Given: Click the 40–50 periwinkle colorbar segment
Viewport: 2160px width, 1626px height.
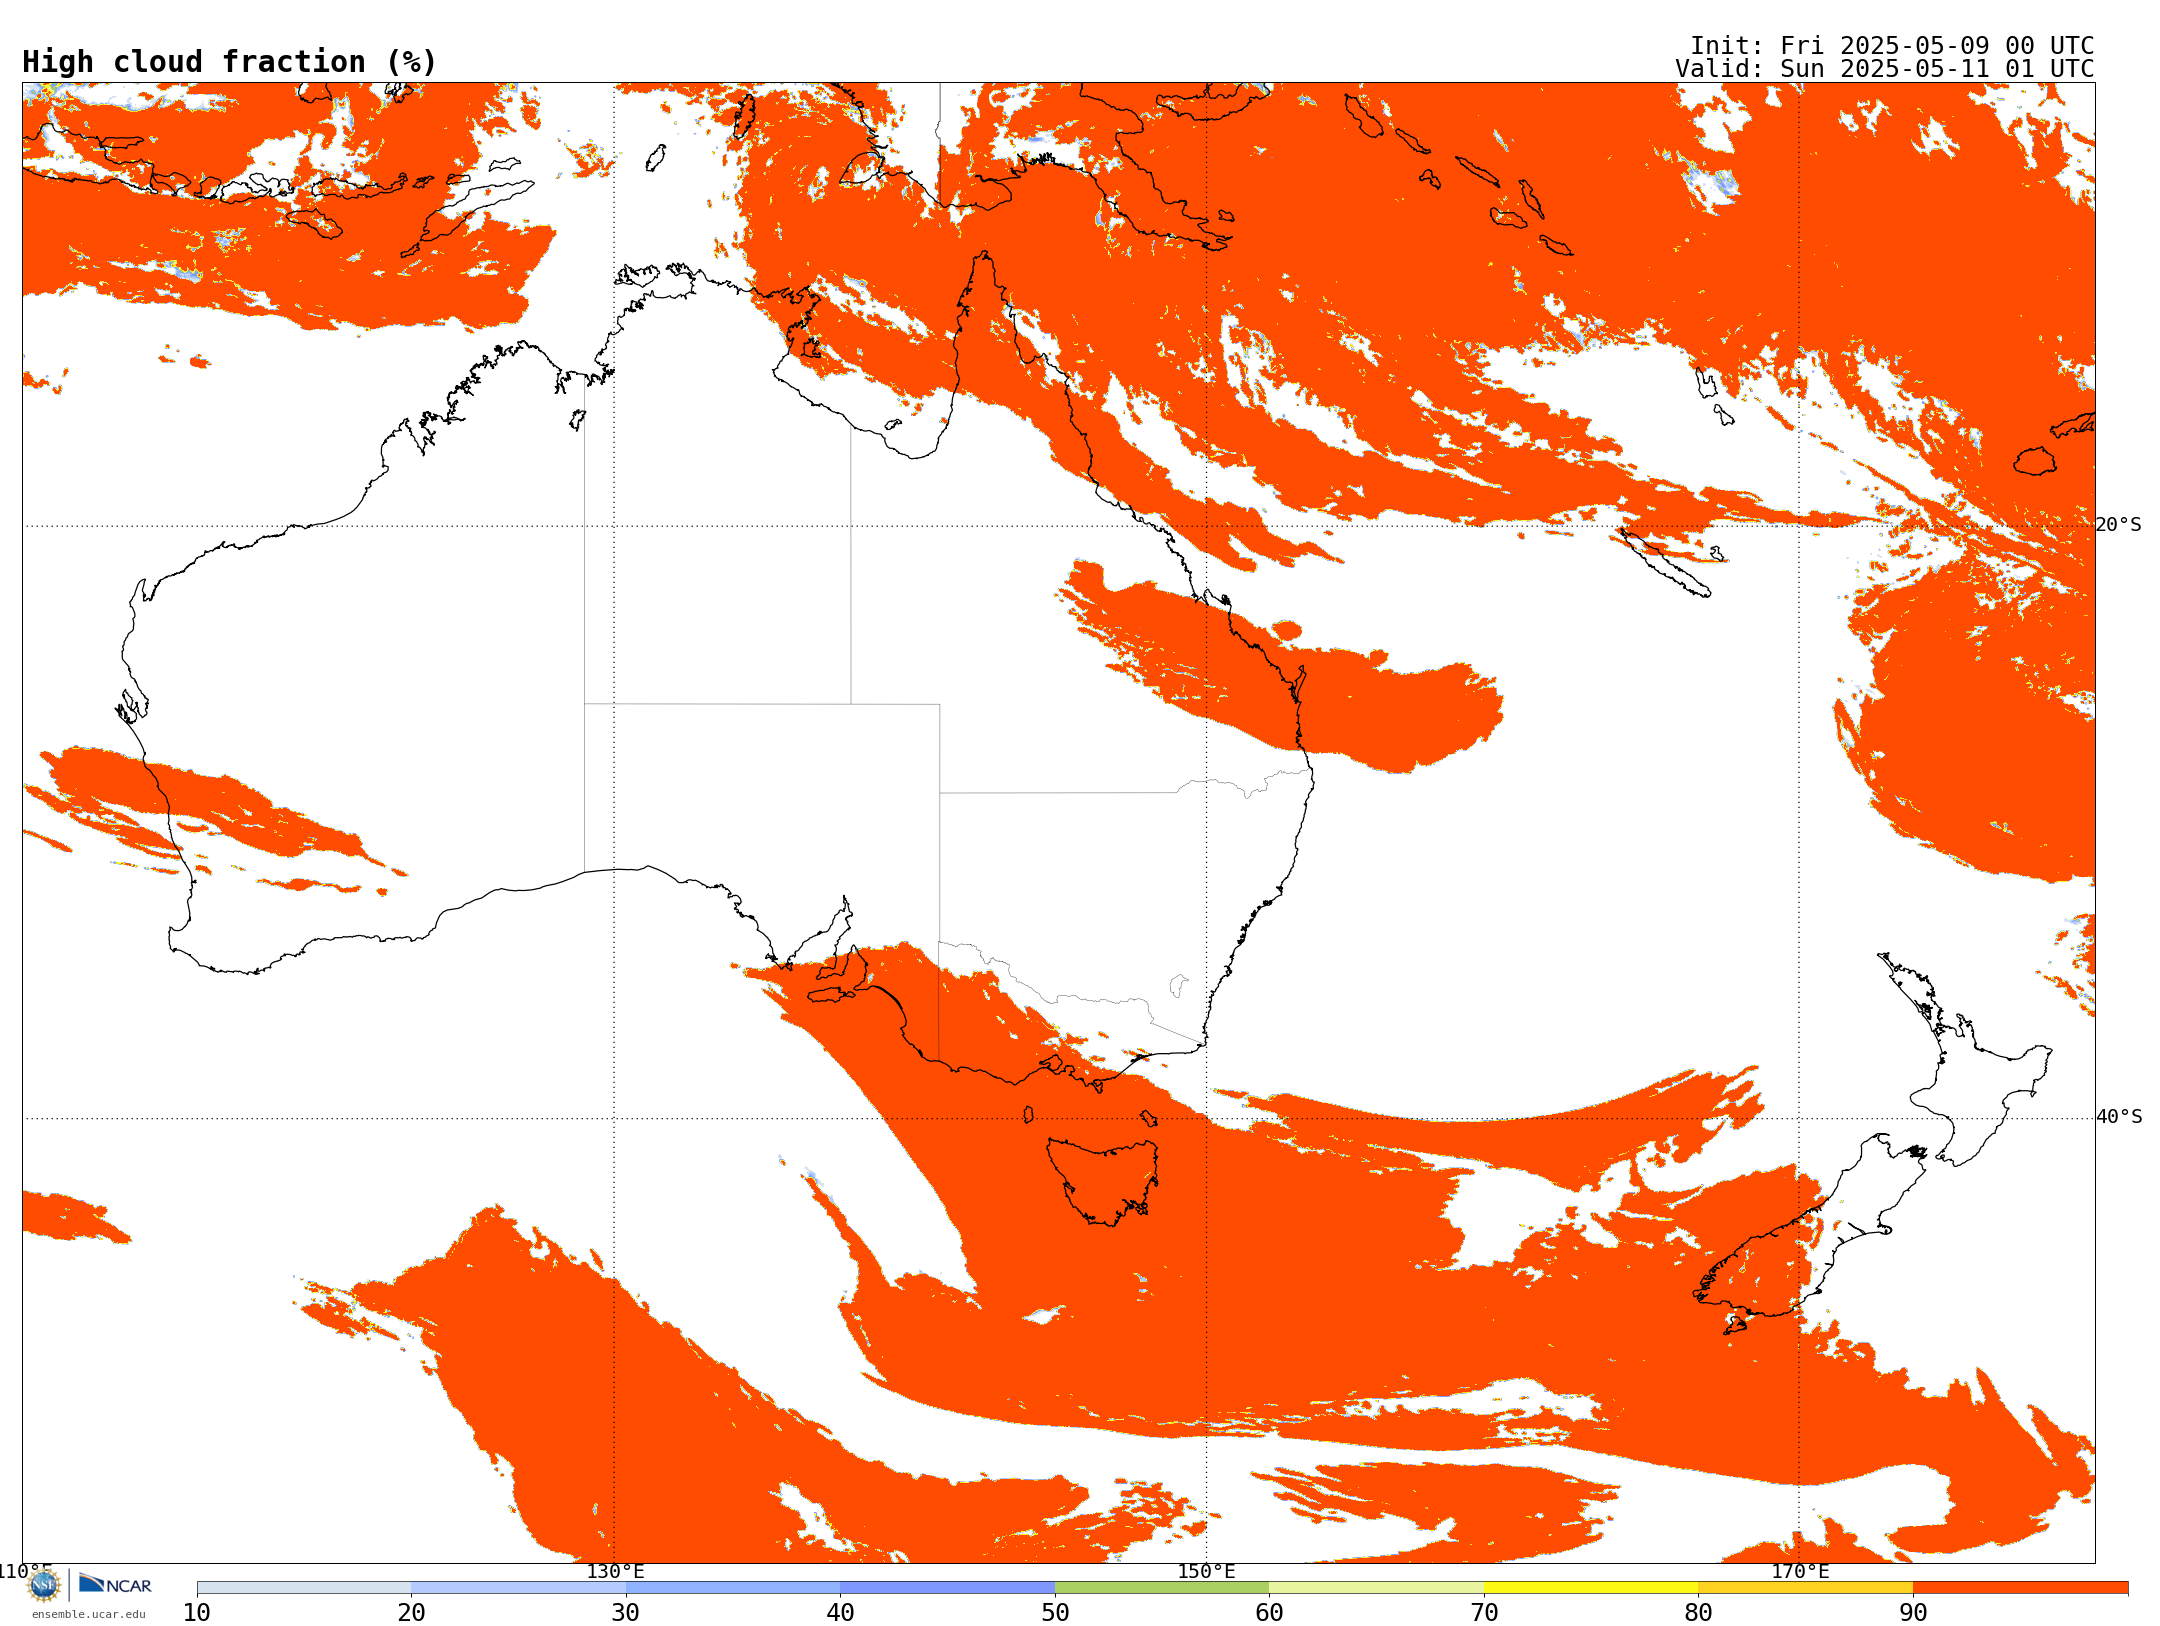Looking at the screenshot, I should 947,1588.
